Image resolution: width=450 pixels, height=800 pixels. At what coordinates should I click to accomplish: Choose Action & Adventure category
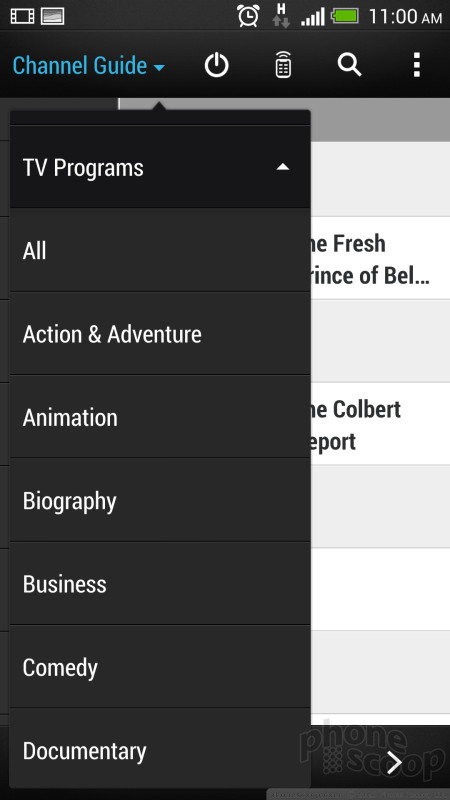(x=160, y=334)
